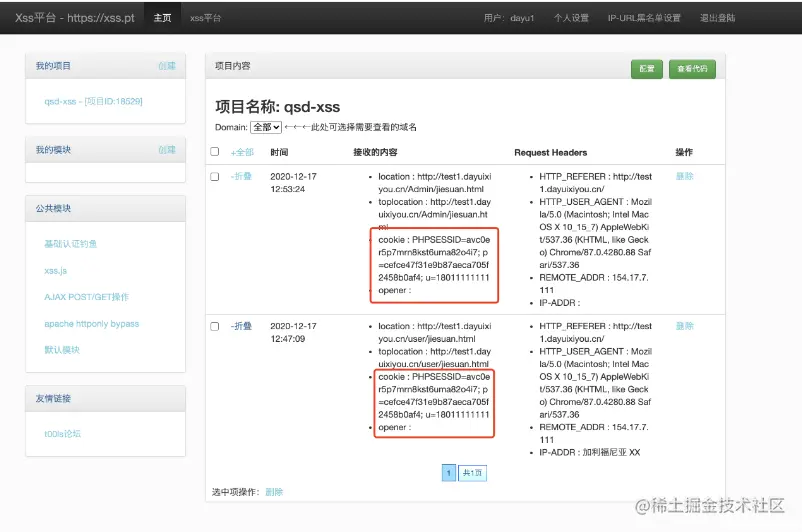The image size is (802, 532).
Task: Open the 默认模块 public module
Action: pos(62,350)
